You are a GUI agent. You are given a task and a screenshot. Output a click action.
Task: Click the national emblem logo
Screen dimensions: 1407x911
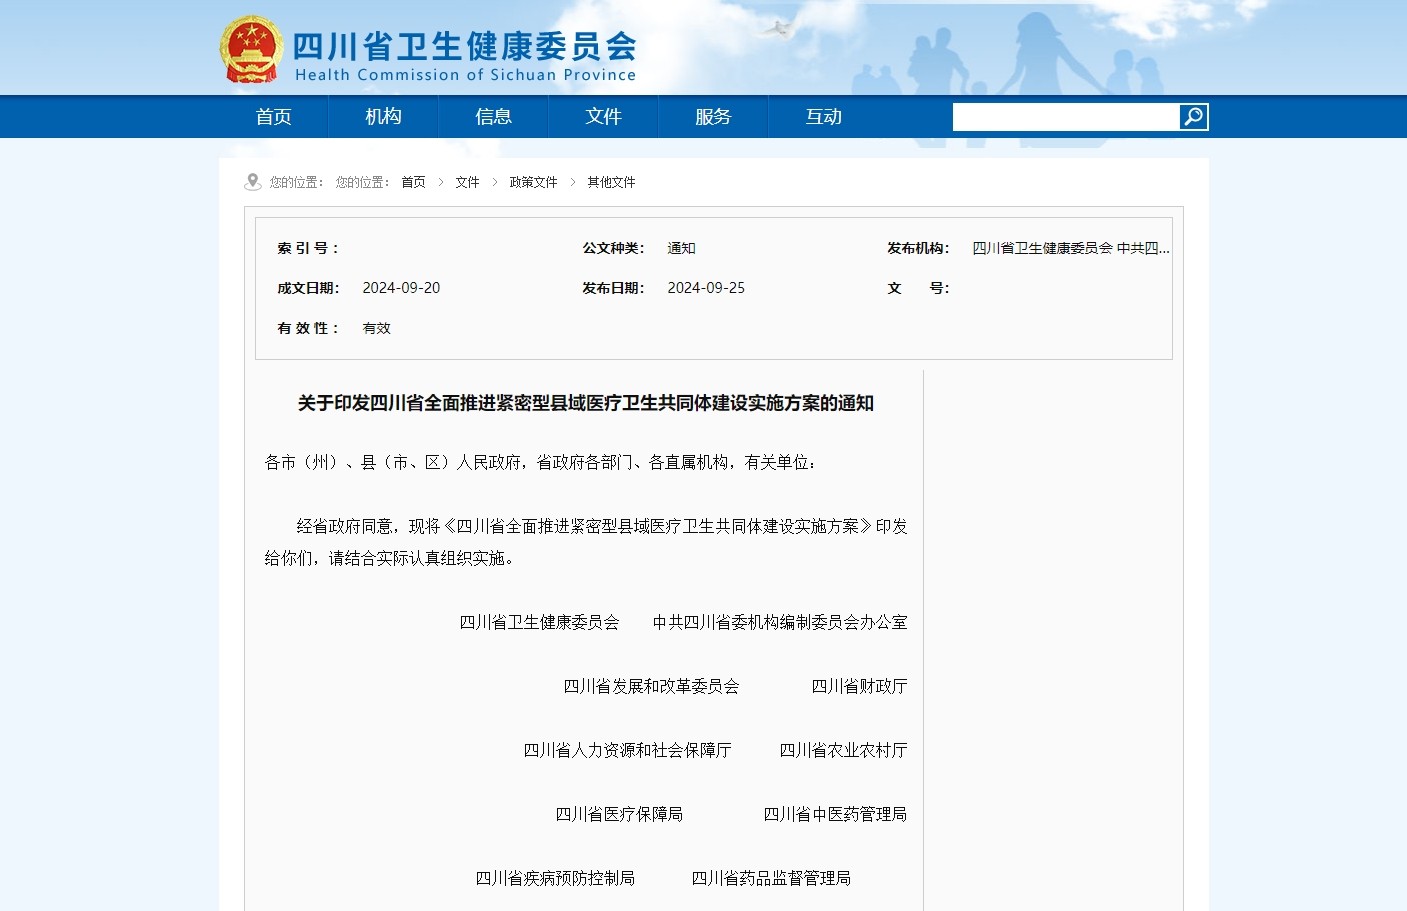tap(251, 49)
